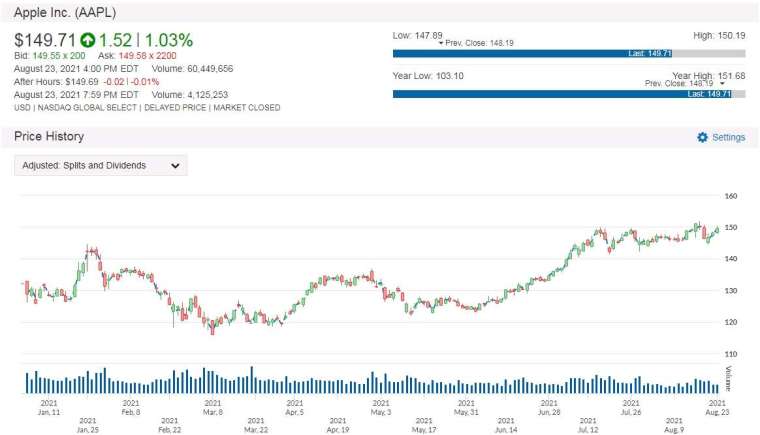This screenshot has height=435, width=760.
Task: Click the May, 3 2021 date axis label
Action: 381,407
